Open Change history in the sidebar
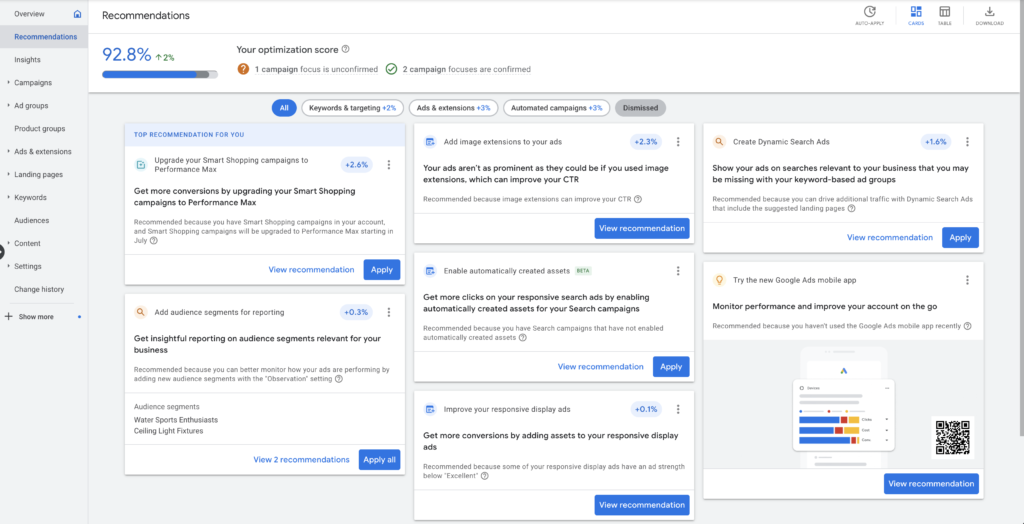1024x524 pixels. (x=39, y=289)
